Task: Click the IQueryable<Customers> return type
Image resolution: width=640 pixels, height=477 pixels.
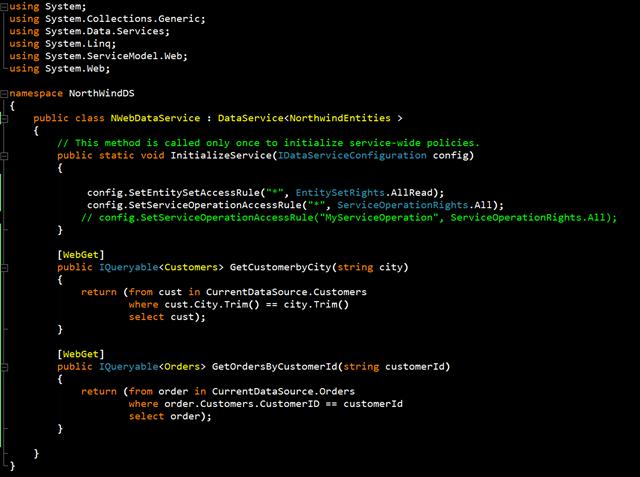Action: [161, 267]
